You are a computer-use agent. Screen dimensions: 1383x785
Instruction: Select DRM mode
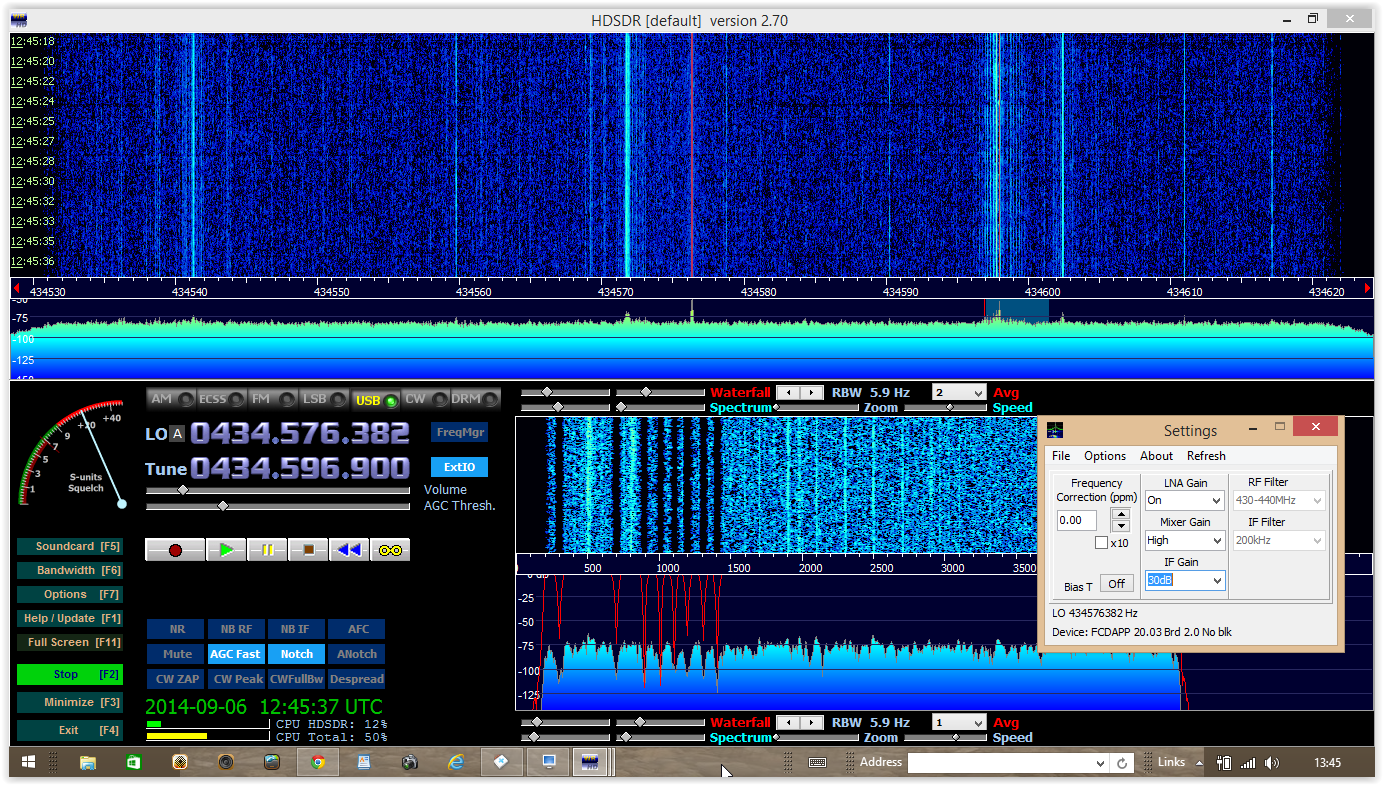click(x=475, y=399)
